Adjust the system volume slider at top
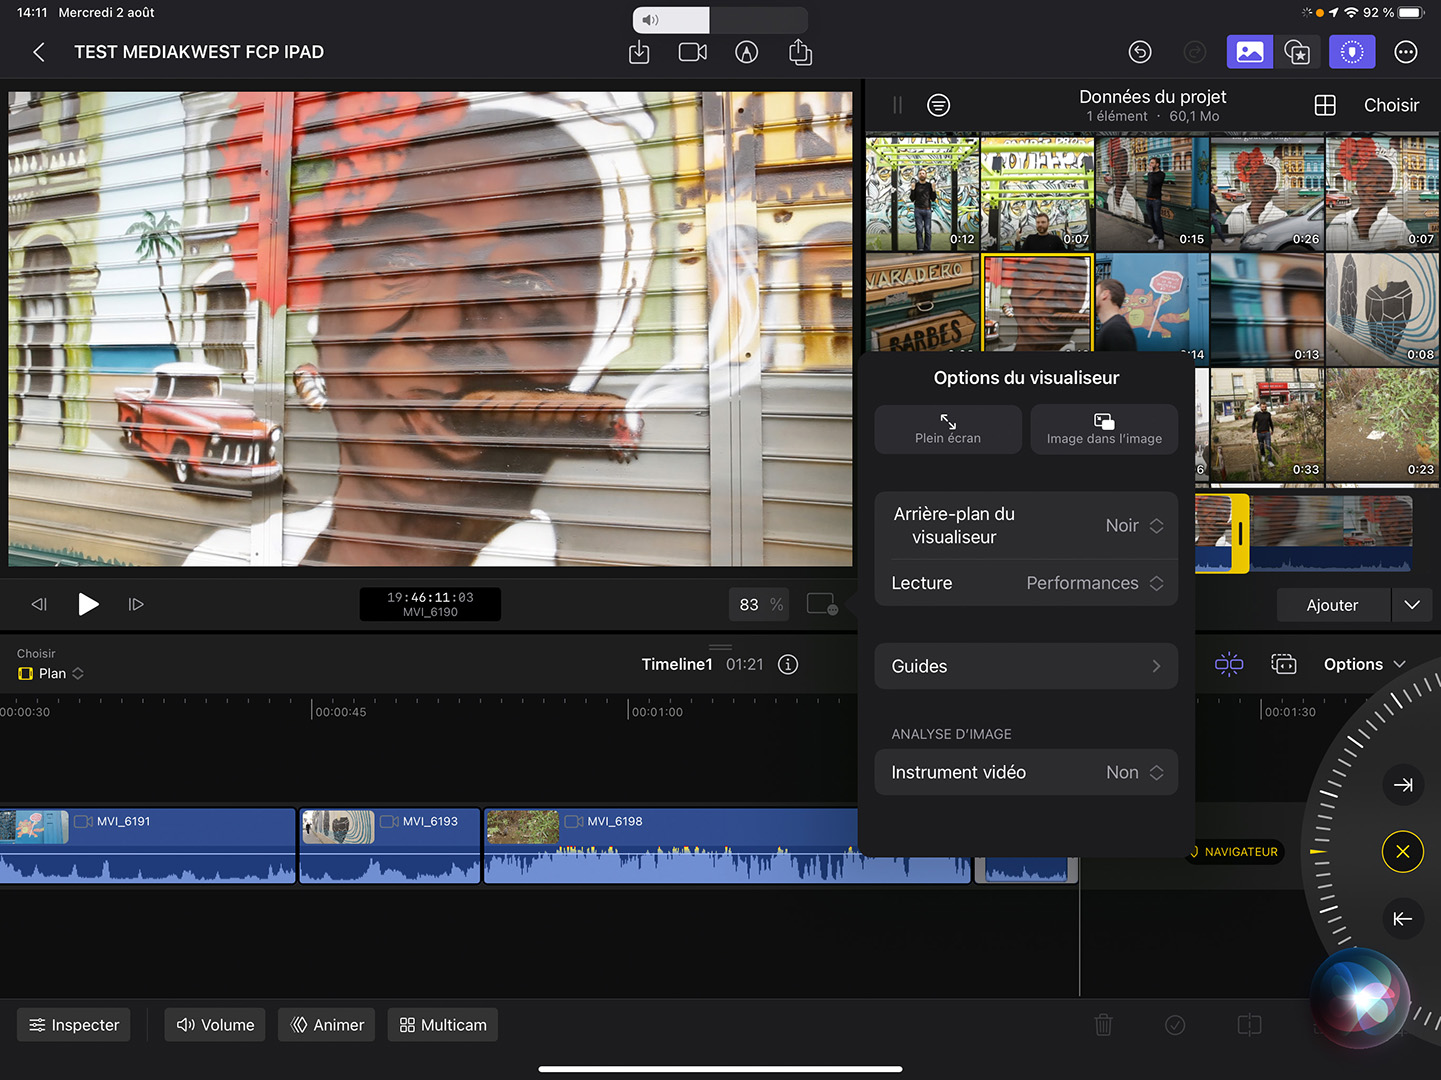Screen dimensions: 1441x1080 pos(720,20)
